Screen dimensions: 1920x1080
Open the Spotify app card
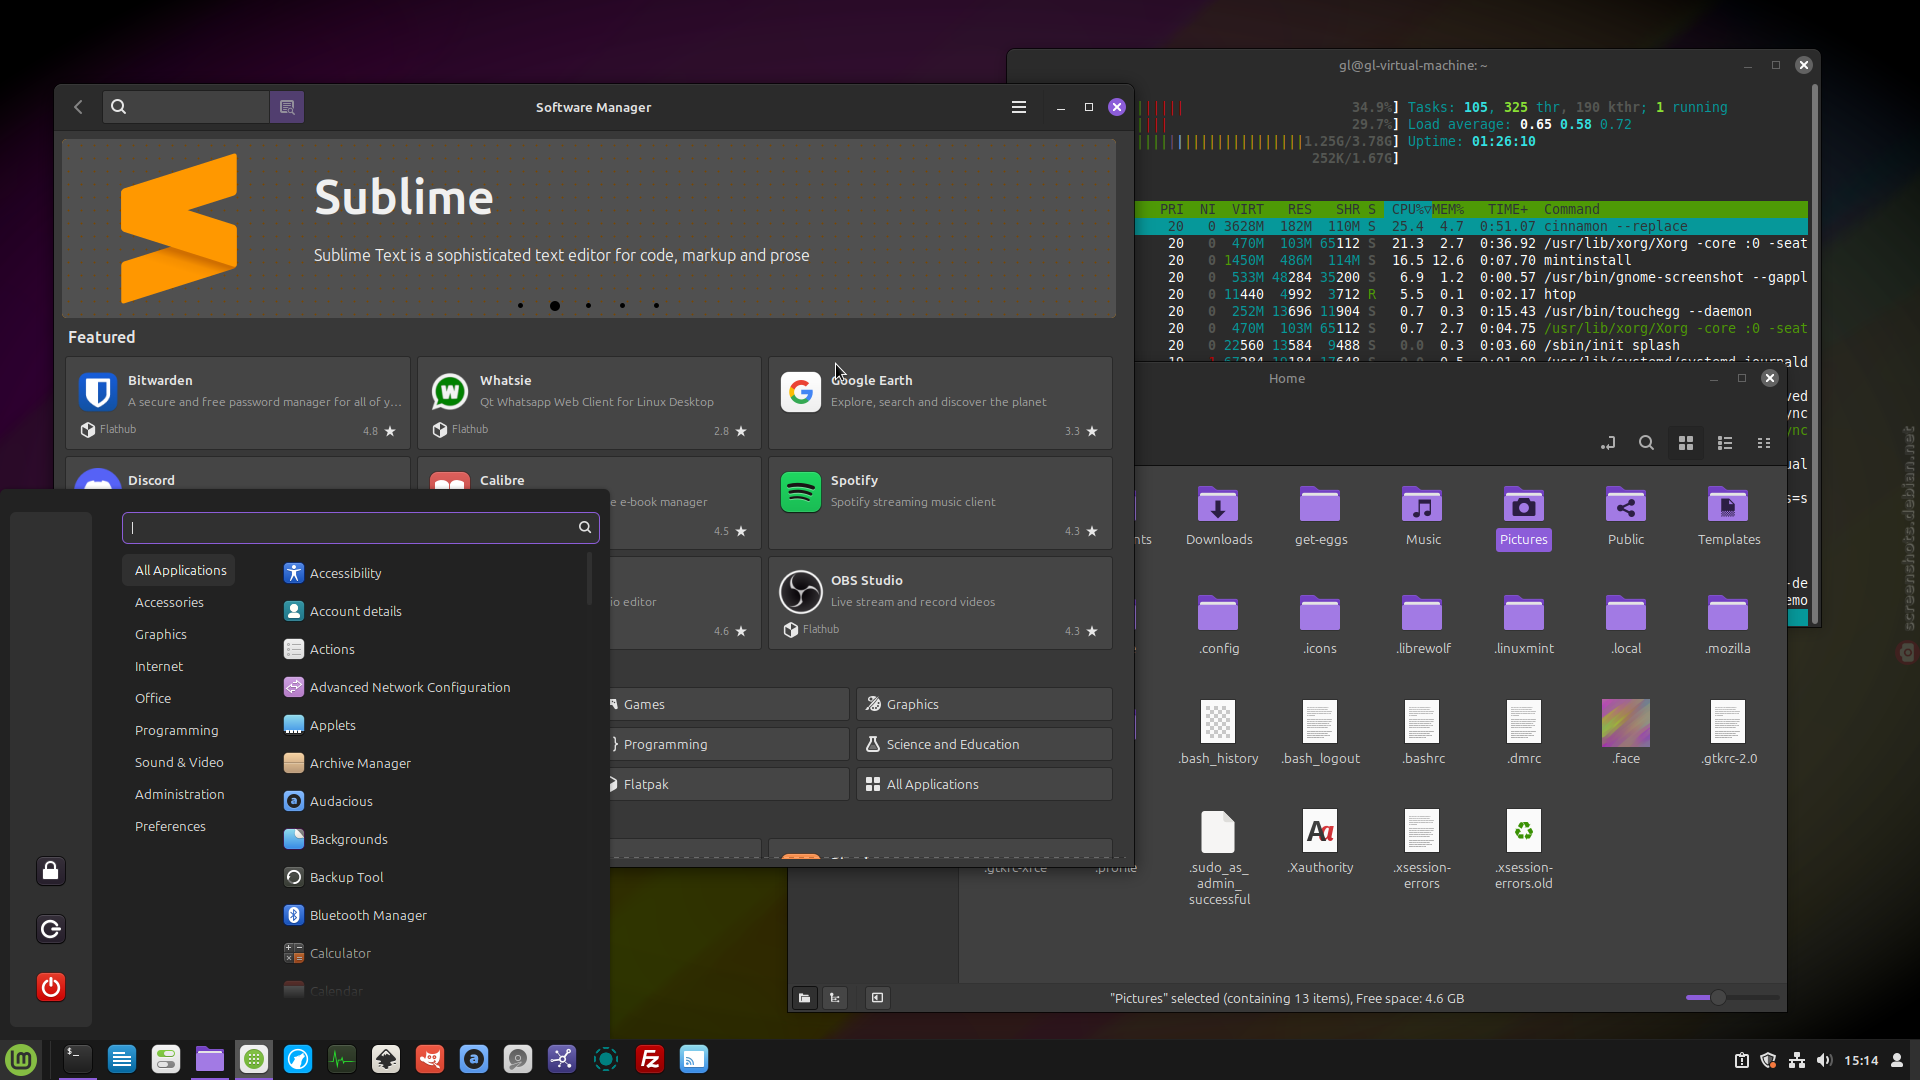coord(940,503)
